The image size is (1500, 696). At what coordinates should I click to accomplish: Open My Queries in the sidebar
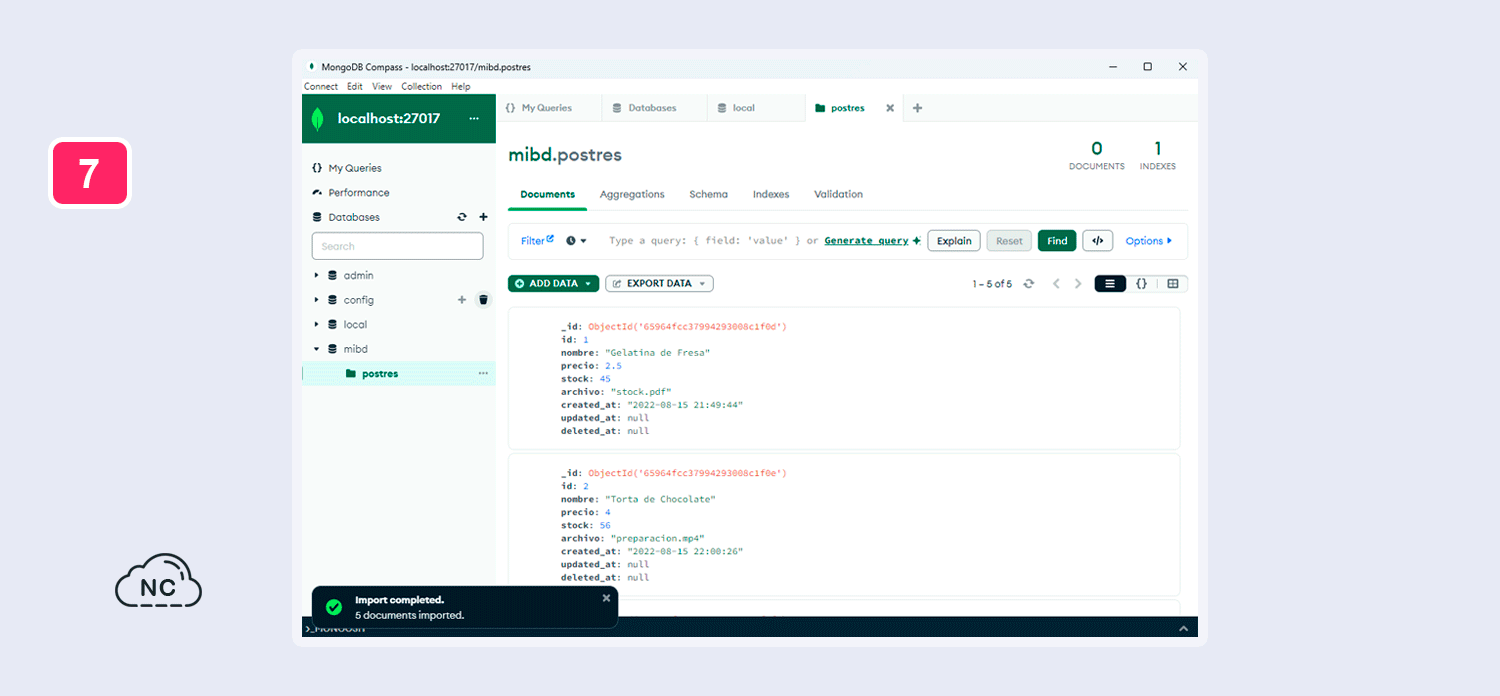coord(355,168)
